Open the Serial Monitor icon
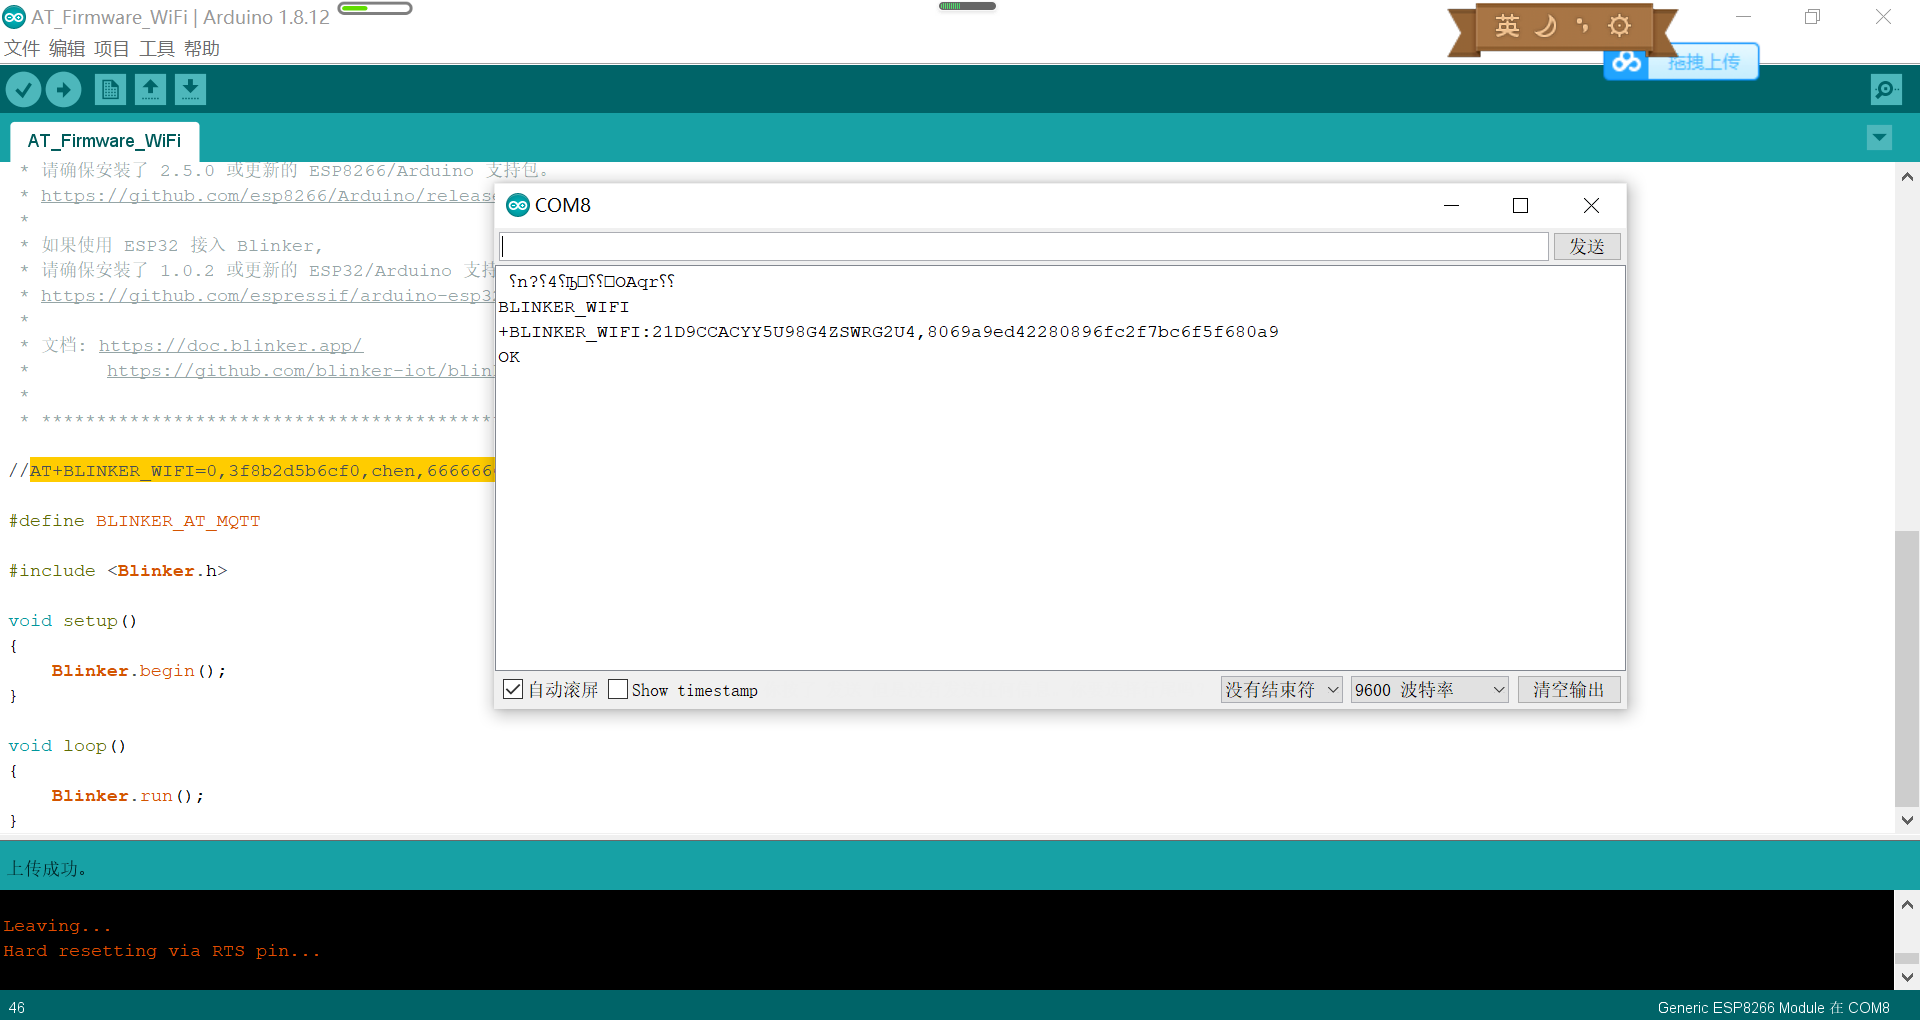 tap(1885, 89)
